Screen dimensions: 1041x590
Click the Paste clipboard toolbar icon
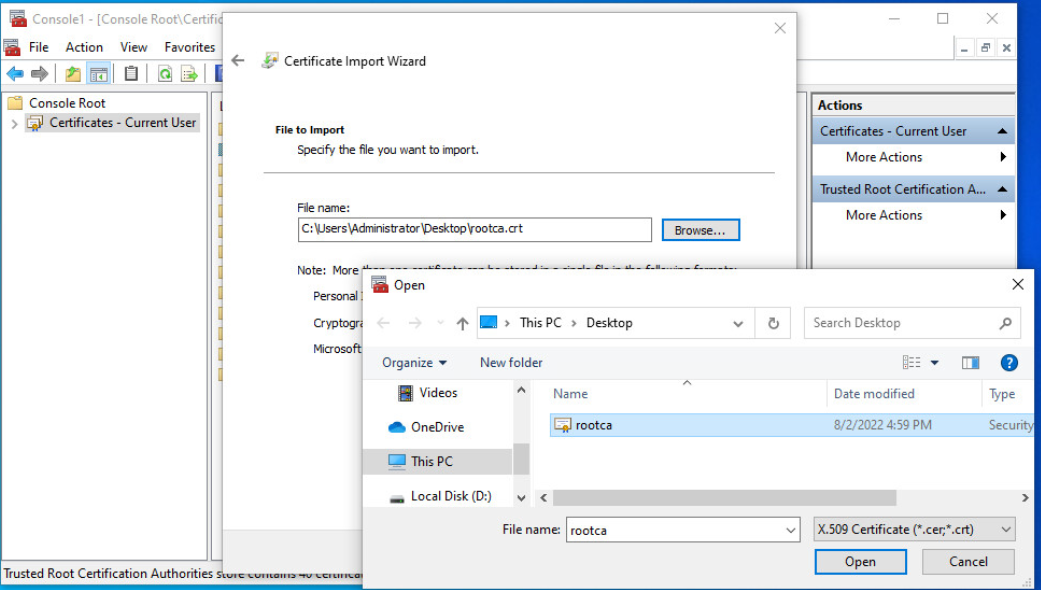click(x=131, y=74)
